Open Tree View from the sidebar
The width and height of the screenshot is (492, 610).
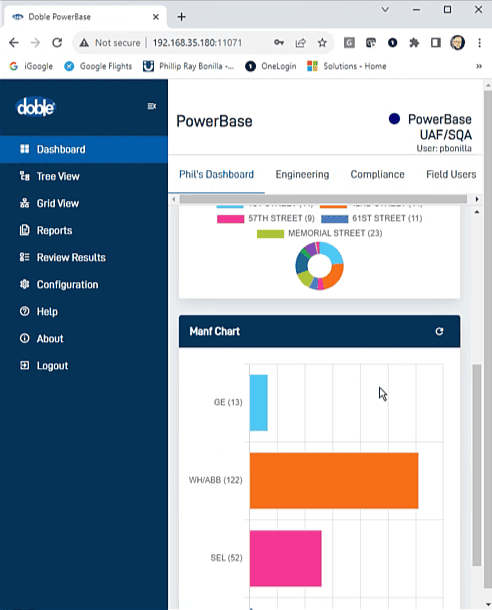pos(84,176)
